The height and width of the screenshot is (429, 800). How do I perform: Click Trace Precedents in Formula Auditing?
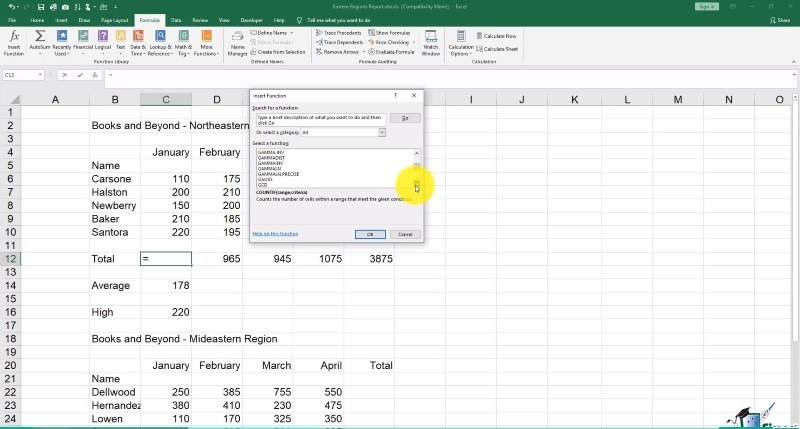[x=338, y=33]
